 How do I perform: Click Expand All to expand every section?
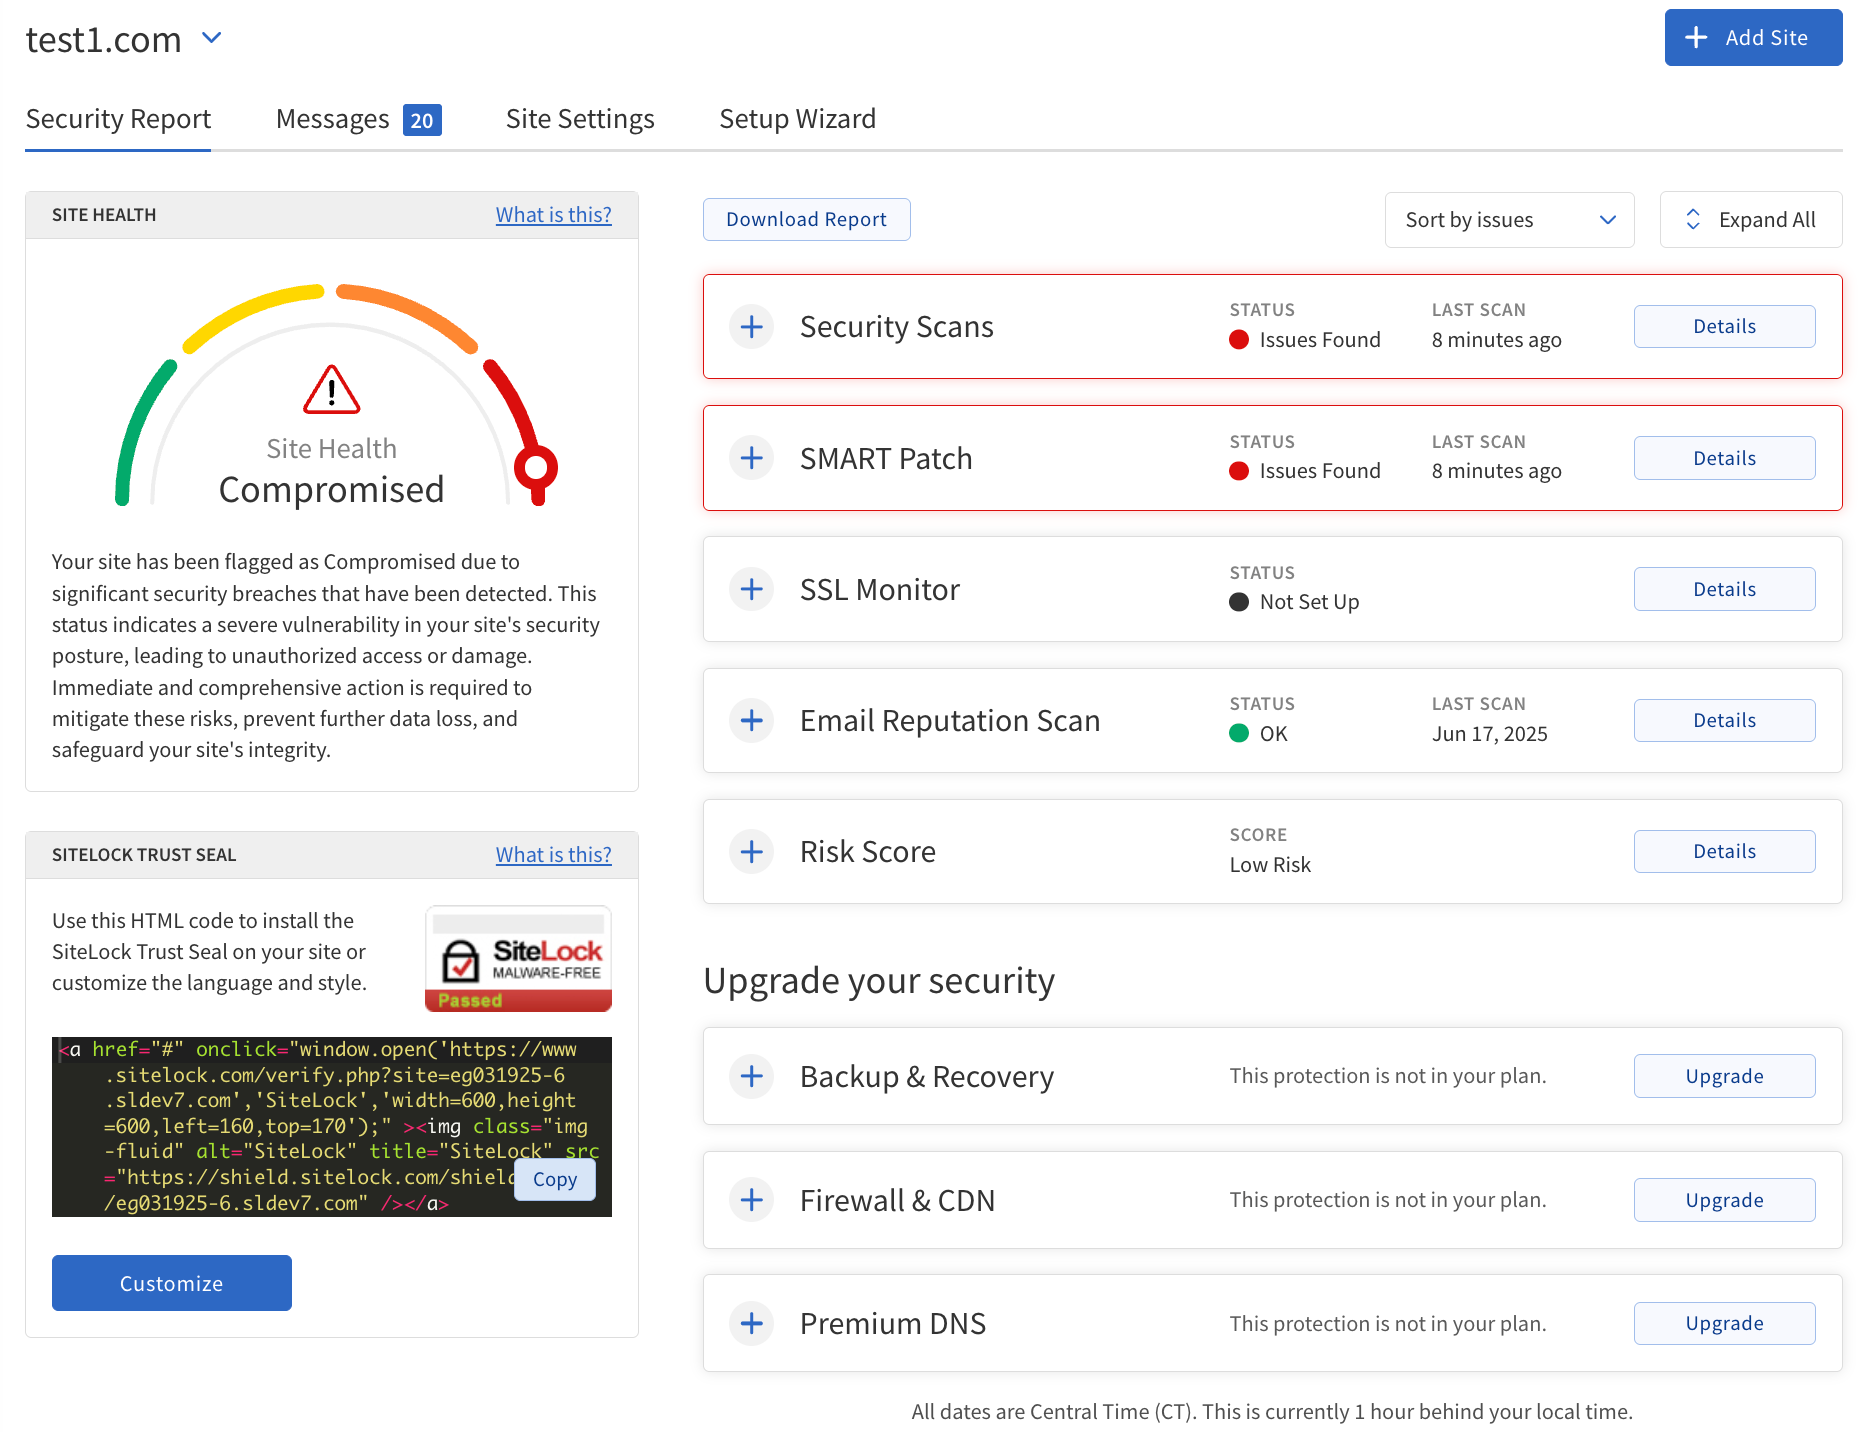tap(1751, 220)
